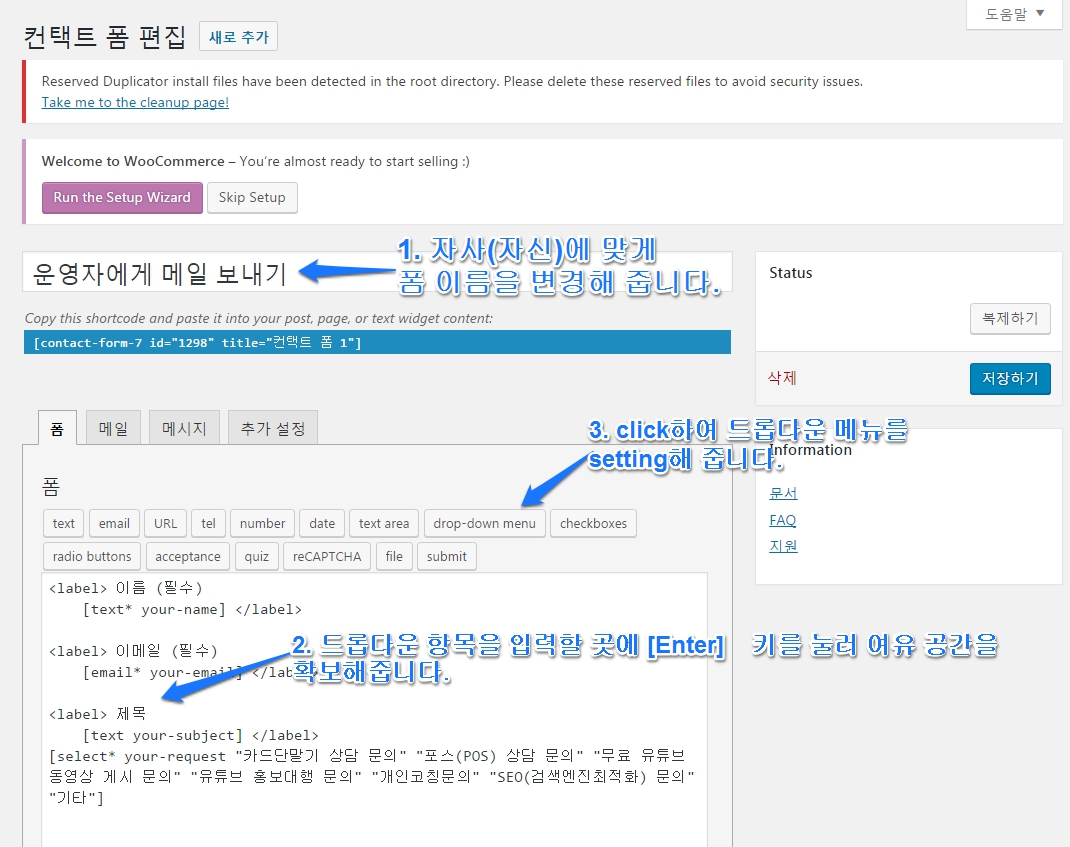Skip the WooCommerce setup
Viewport: 1070px width, 847px height.
[252, 197]
